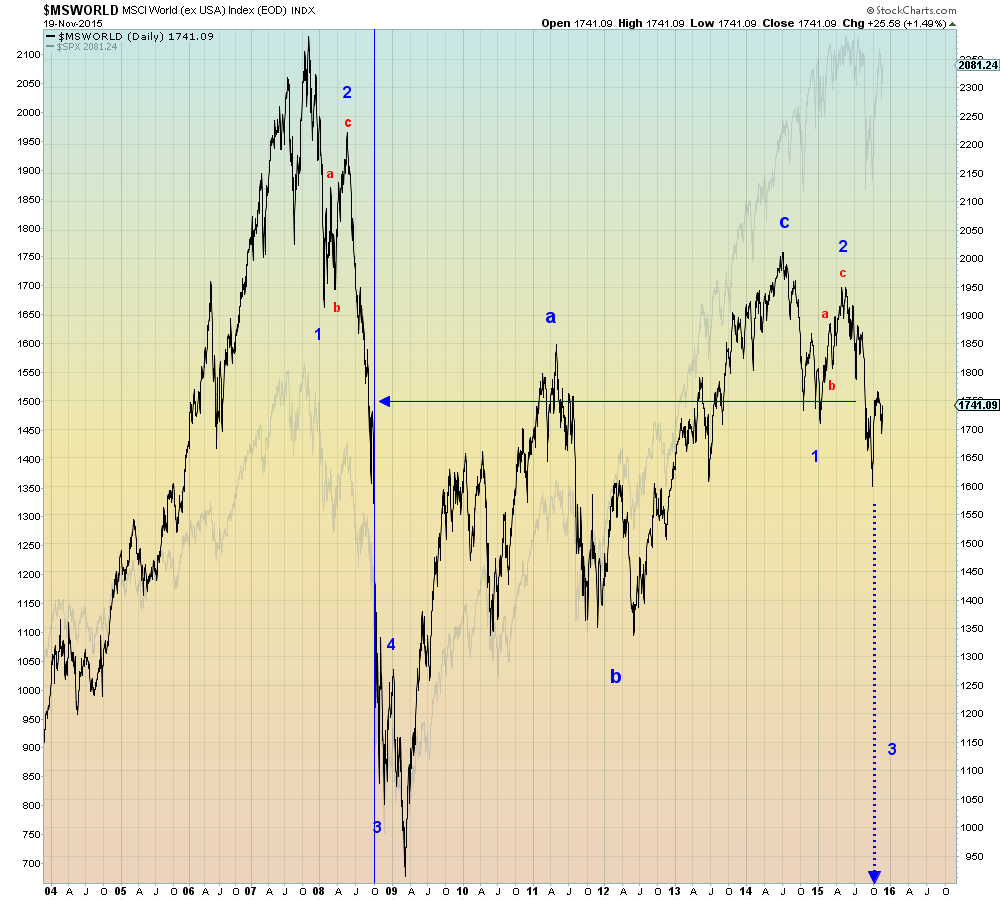The height and width of the screenshot is (900, 1000).
Task: Click the 900 label on the price axis
Action: (31, 748)
